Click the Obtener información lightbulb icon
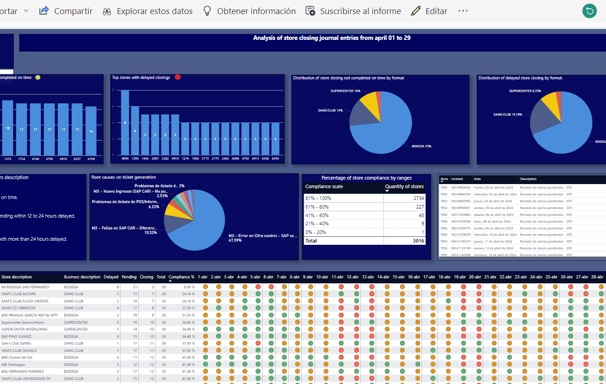 coord(207,11)
